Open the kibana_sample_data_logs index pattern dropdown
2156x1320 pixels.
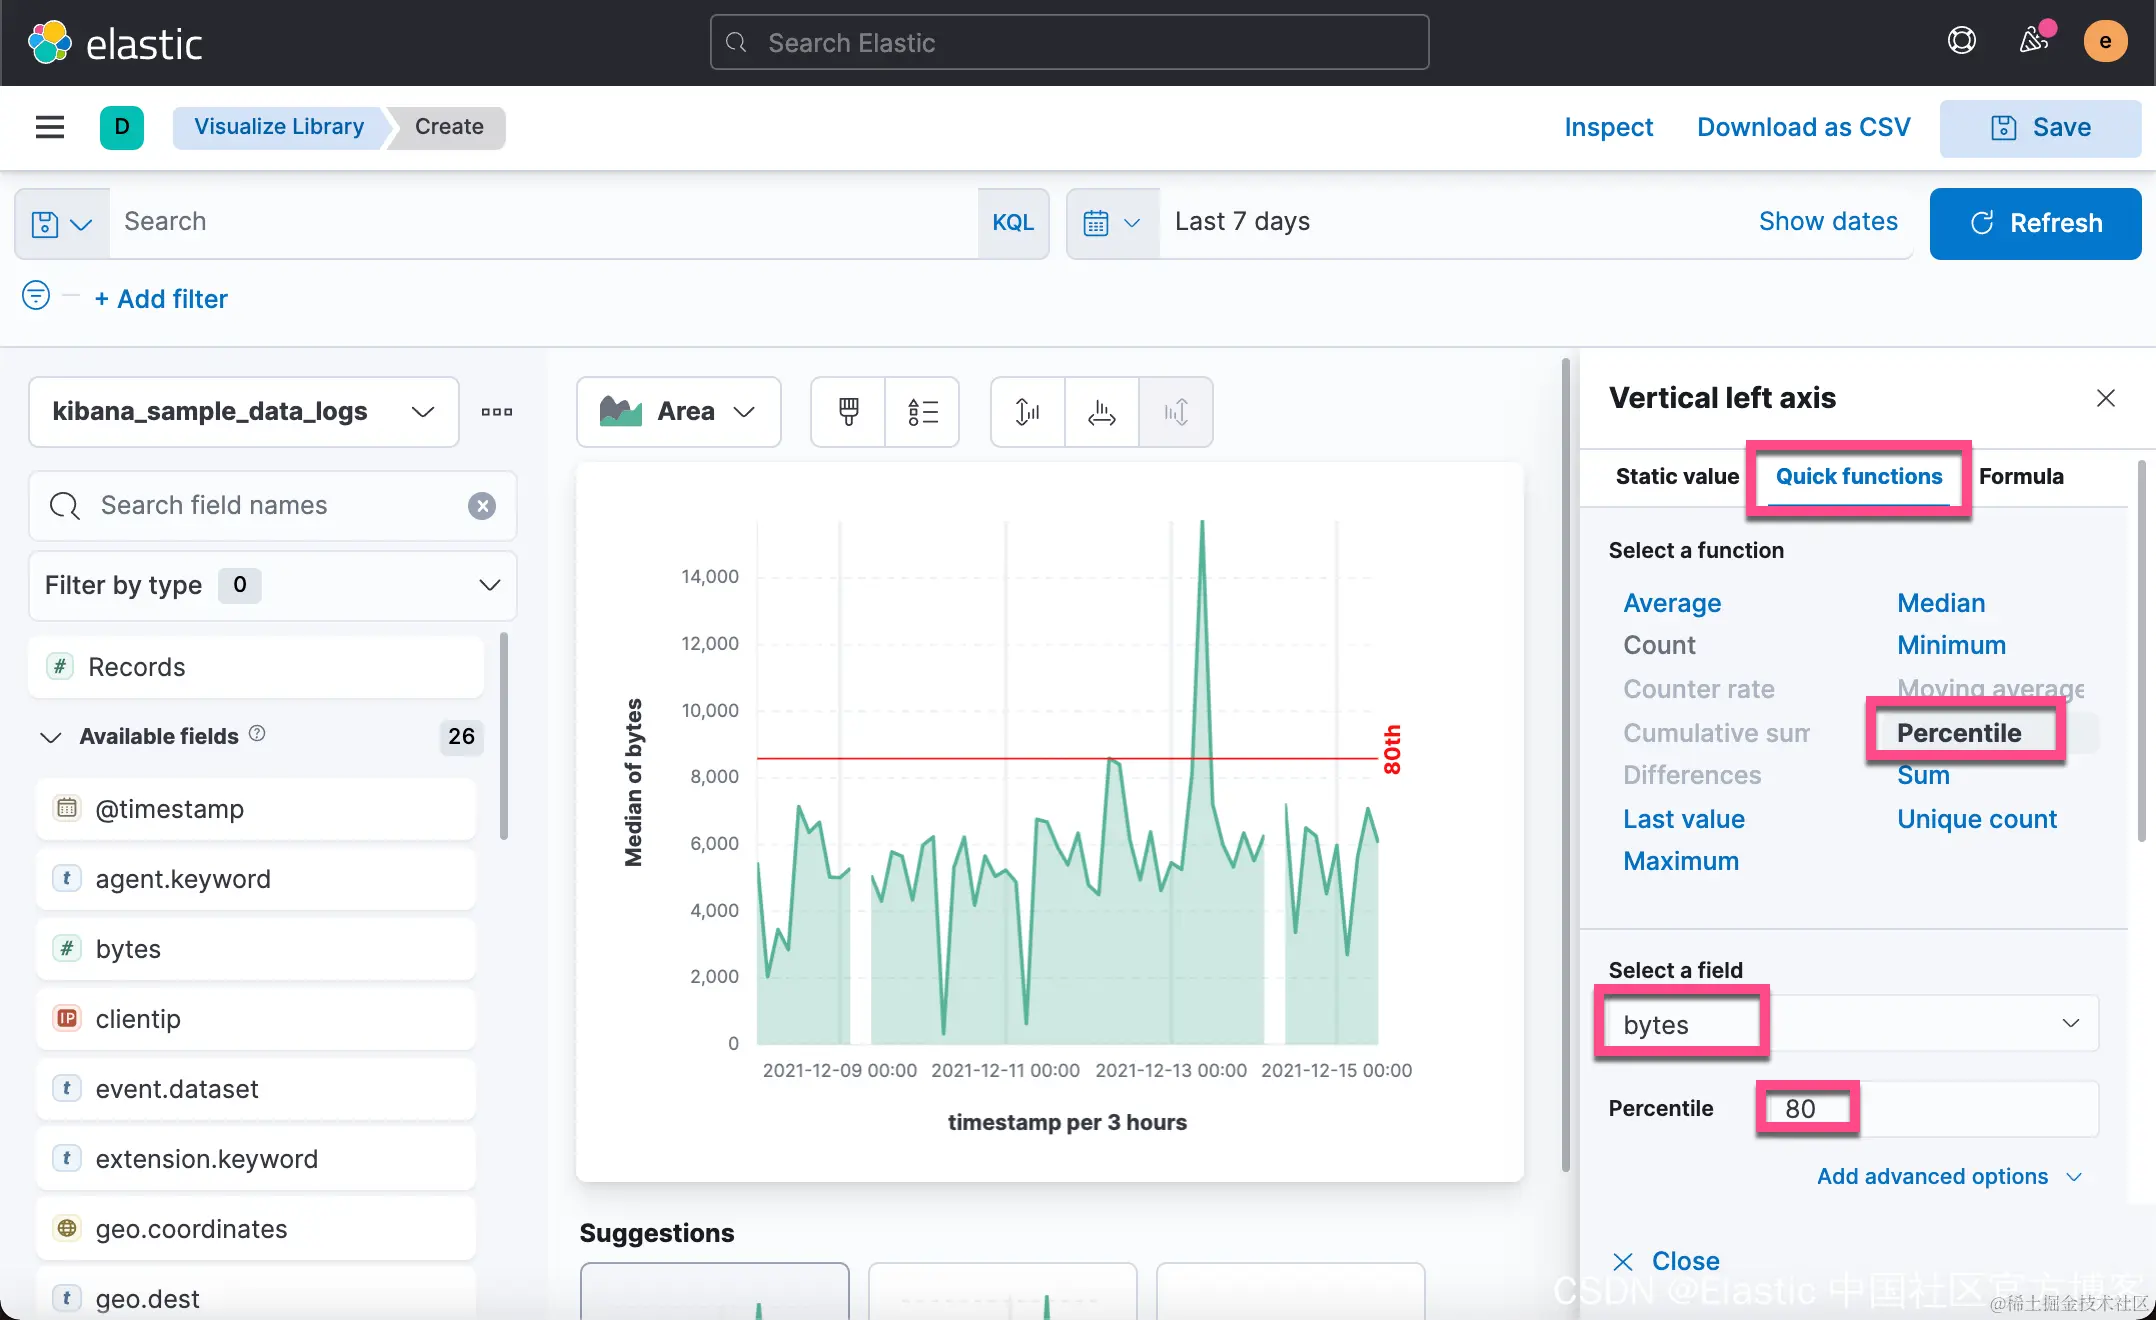tap(243, 411)
